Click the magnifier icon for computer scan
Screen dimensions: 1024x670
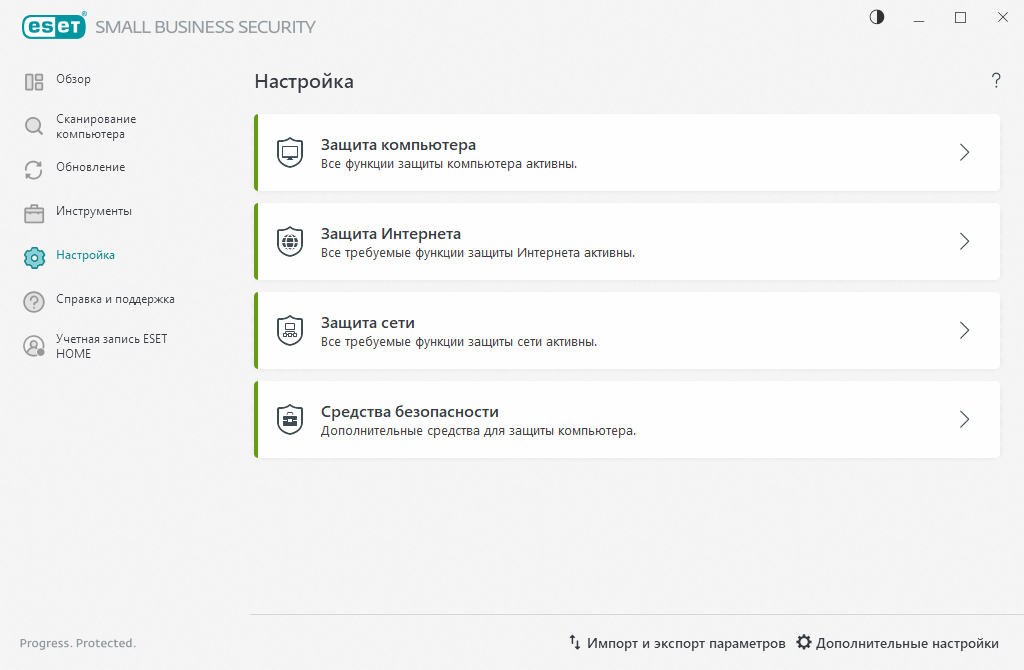click(34, 126)
